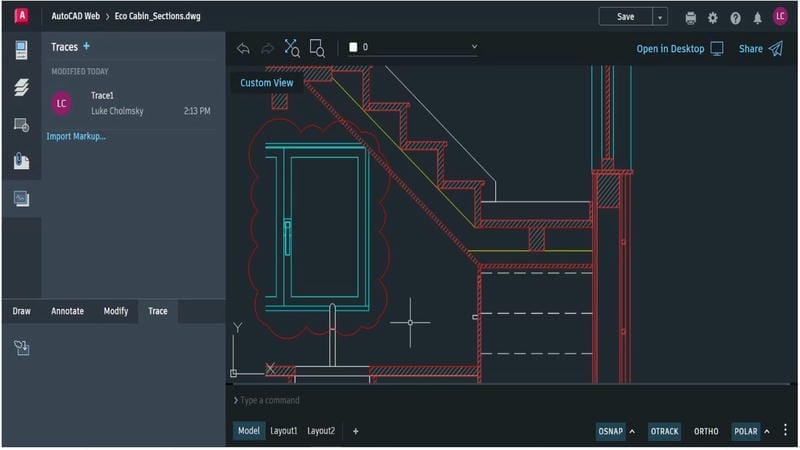
Task: Switch to the Layout2 tab
Action: [x=321, y=431]
